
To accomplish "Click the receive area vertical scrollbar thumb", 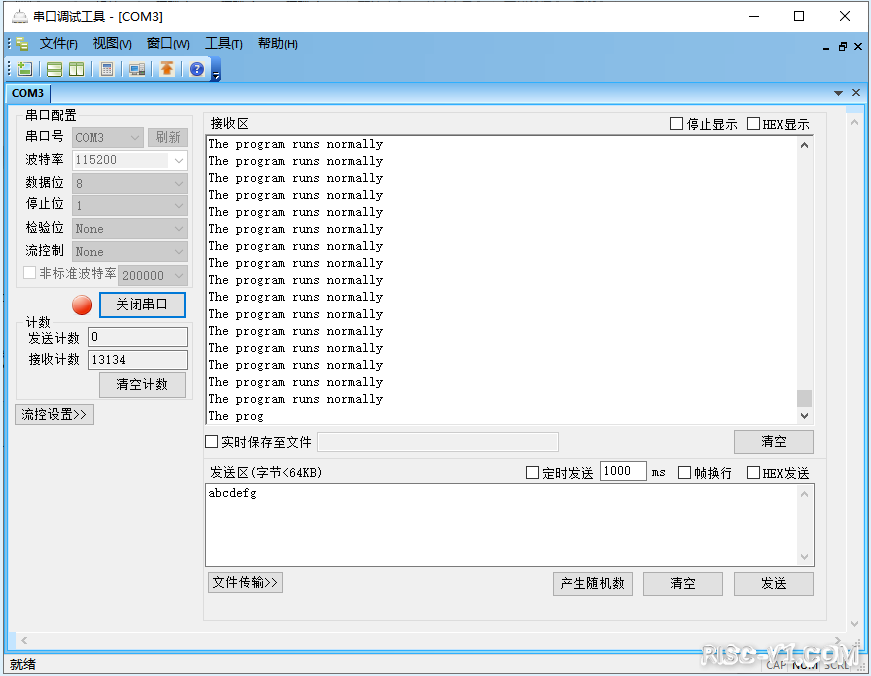I will [x=804, y=398].
